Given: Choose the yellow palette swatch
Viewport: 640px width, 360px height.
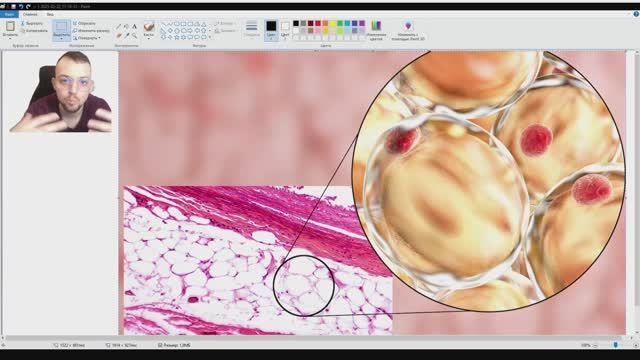Looking at the screenshot, I should click(333, 23).
